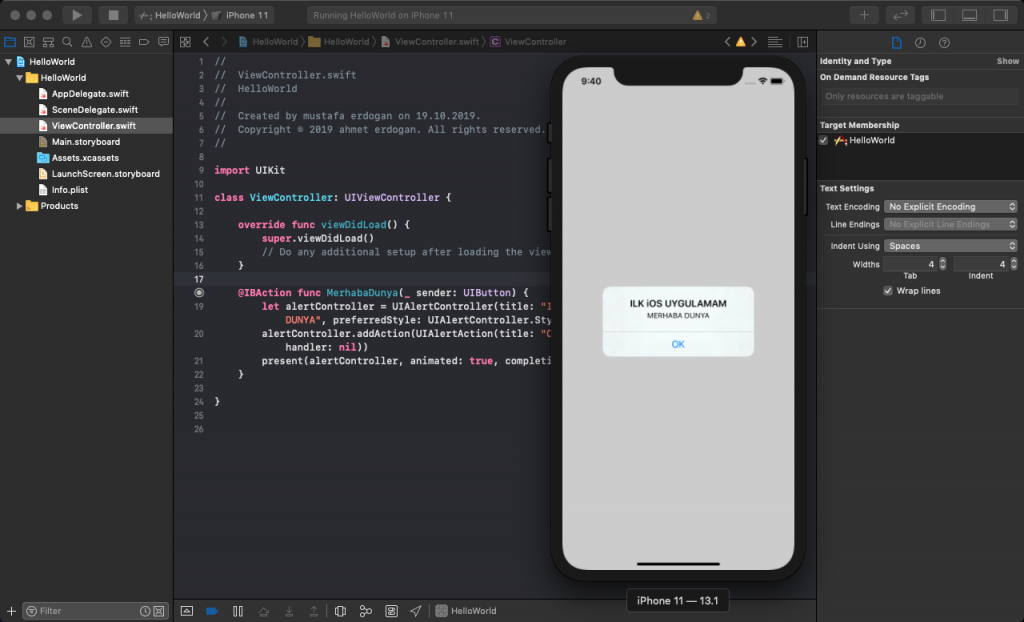Toggle breakpoints with the blue breakpoint icon
Viewport: 1024px width, 622px height.
[x=211, y=610]
